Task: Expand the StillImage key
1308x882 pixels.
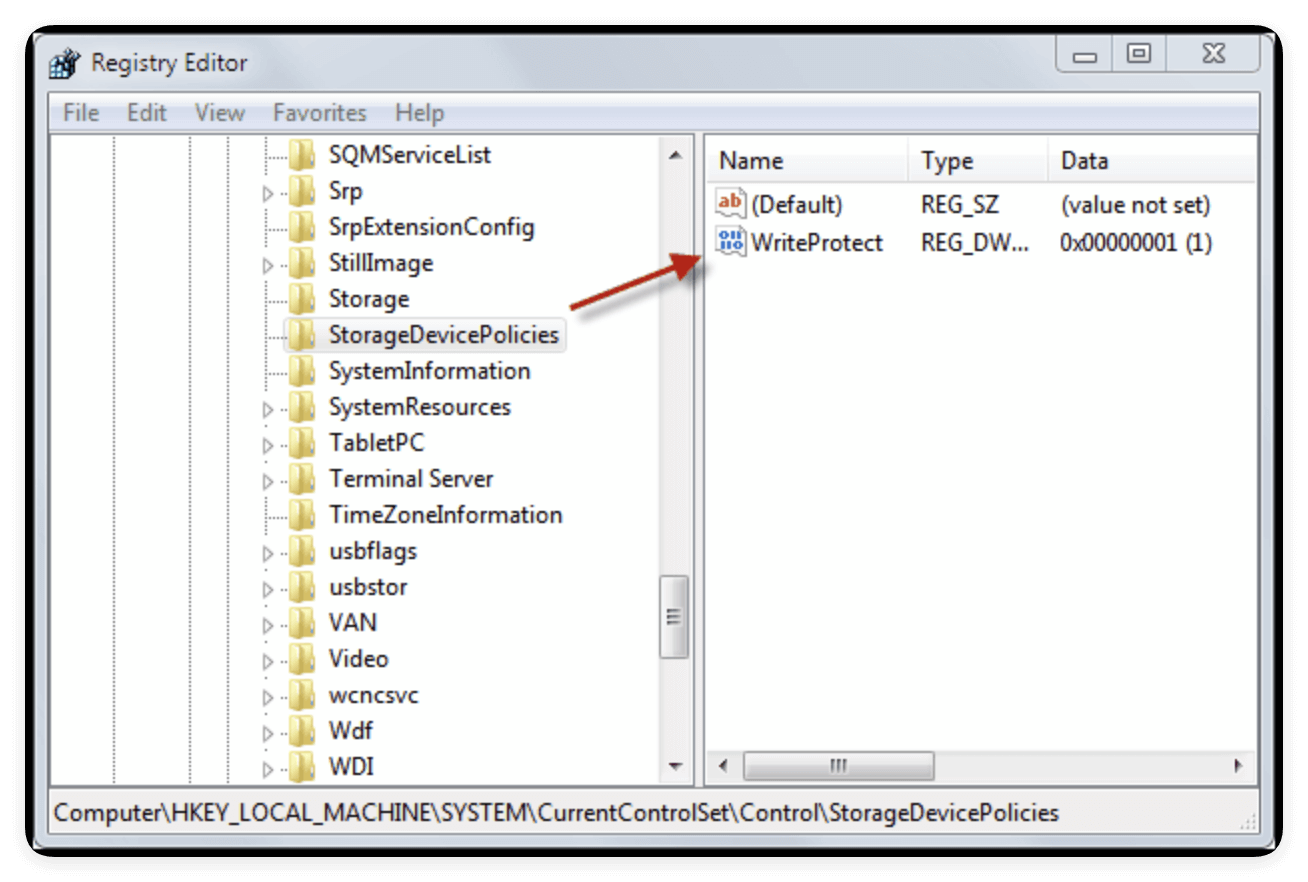Action: [268, 265]
